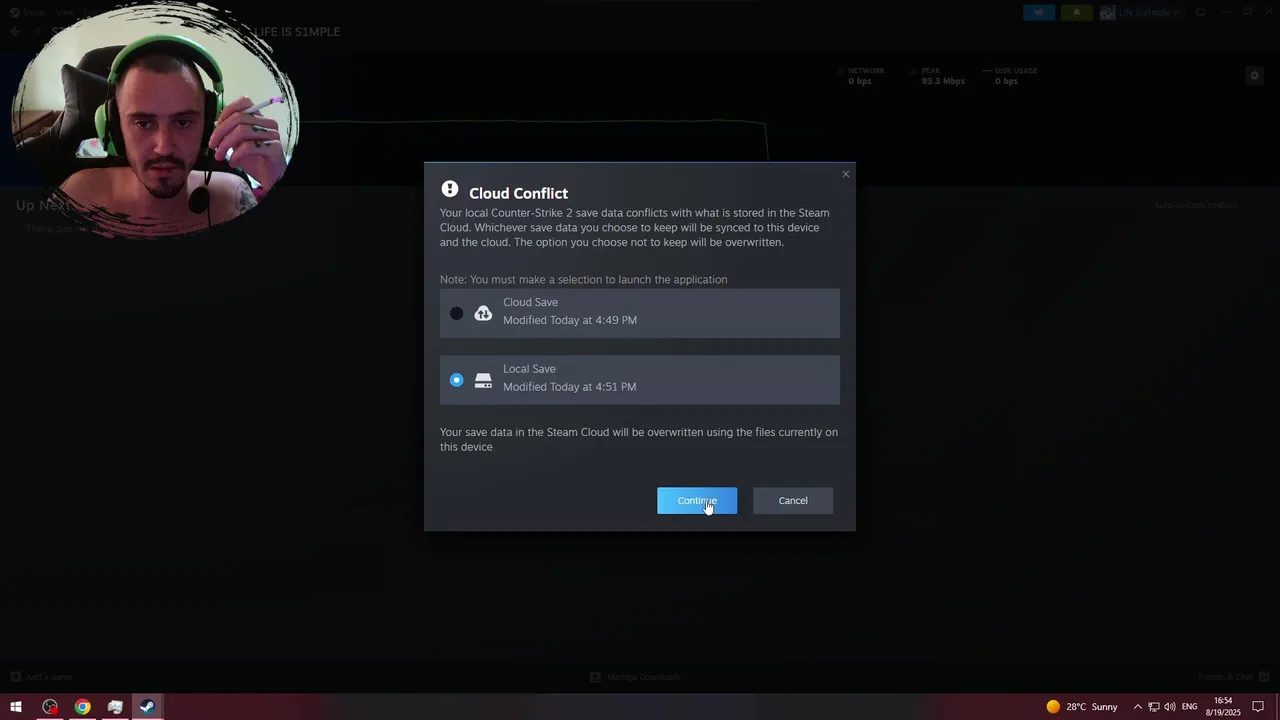Confirm selection with the Continue button
The width and height of the screenshot is (1280, 720).
pos(697,501)
